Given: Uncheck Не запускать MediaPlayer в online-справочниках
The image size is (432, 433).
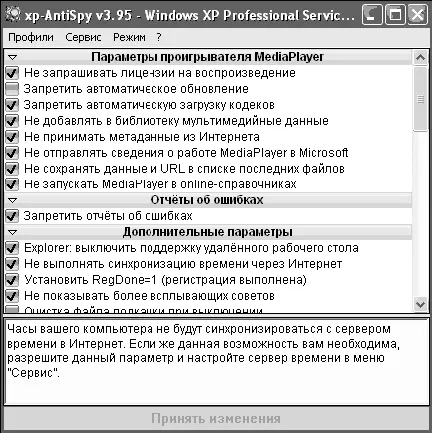Looking at the screenshot, I should (12, 184).
